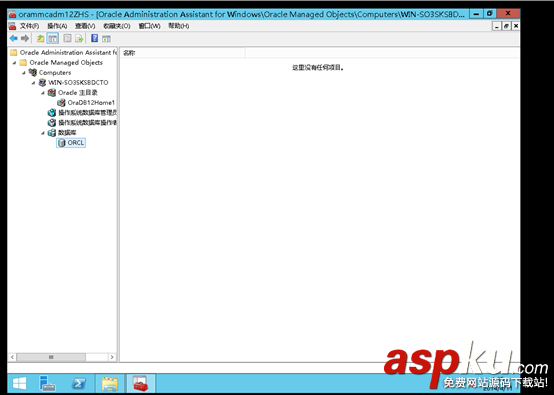The width and height of the screenshot is (554, 395).
Task: Select the 数据库 tree node
Action: pos(62,132)
